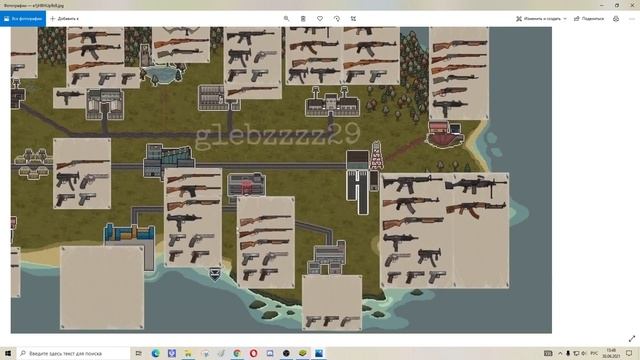Screen dimensions: 640x360
Task: Open File Explorer from the taskbar
Action: (x=188, y=353)
